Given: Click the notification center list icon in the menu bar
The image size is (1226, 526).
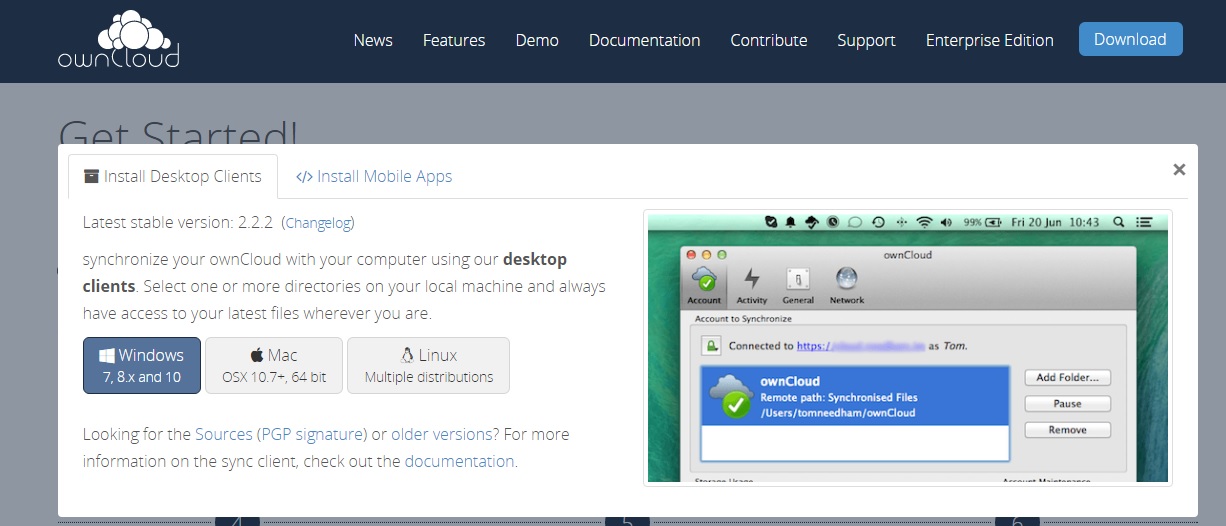Looking at the screenshot, I should pos(1145,222).
